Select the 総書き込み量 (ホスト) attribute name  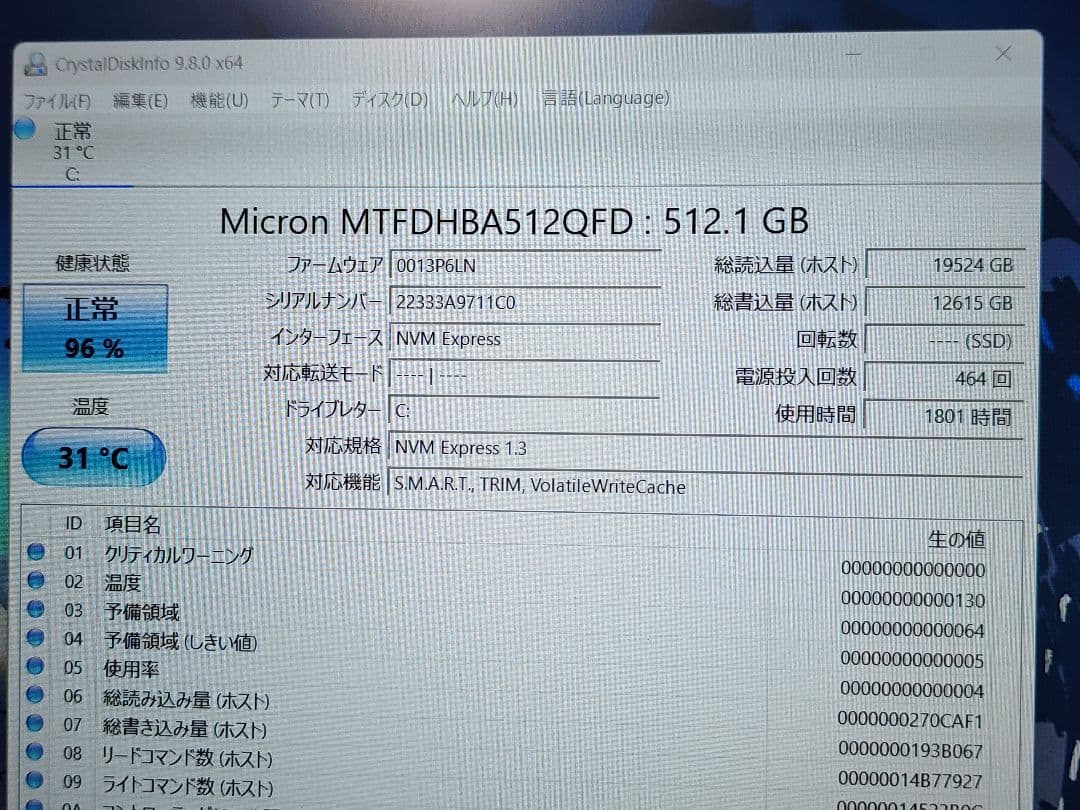pyautogui.click(x=185, y=728)
